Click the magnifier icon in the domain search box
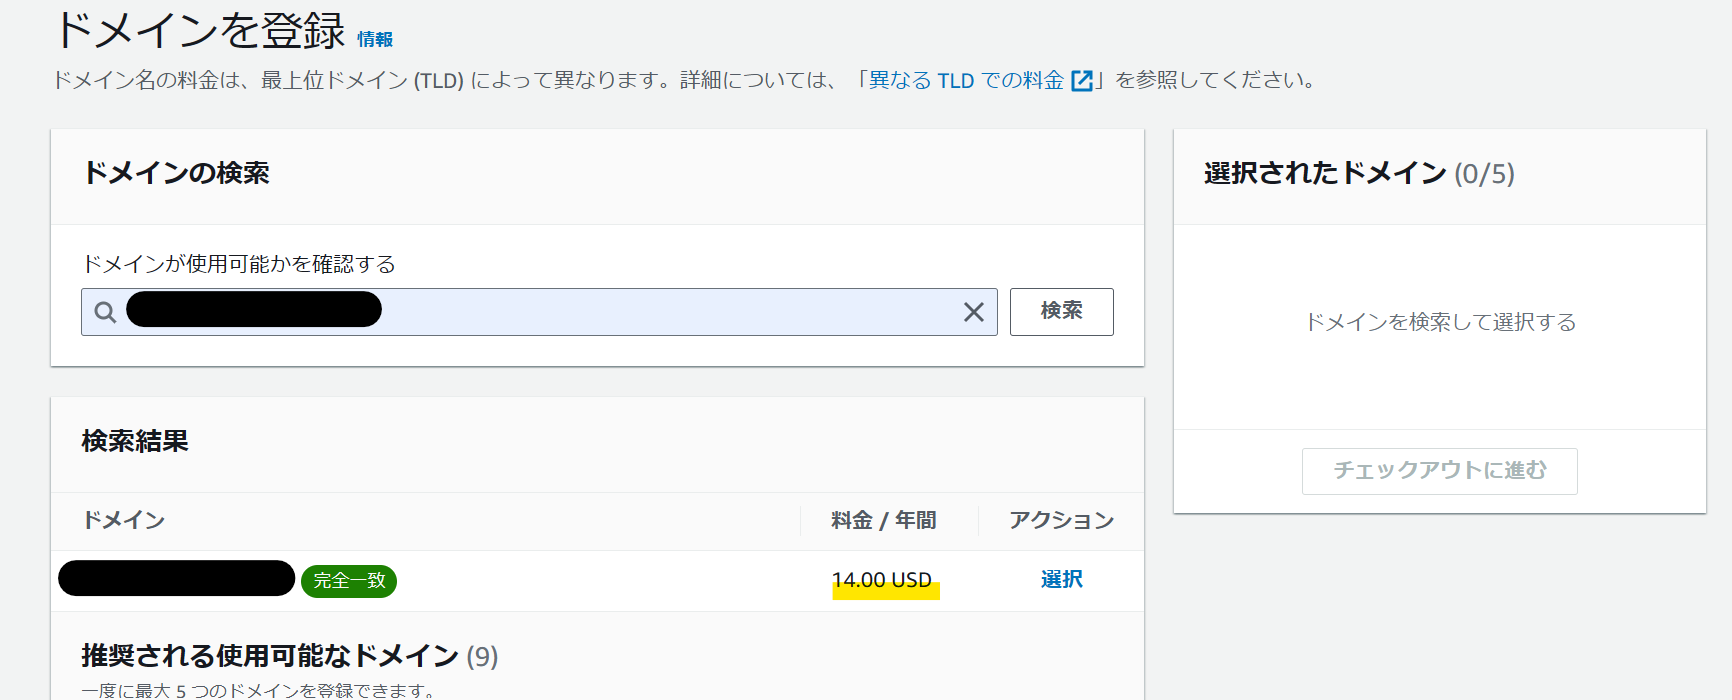This screenshot has height=700, width=1732. pos(105,312)
